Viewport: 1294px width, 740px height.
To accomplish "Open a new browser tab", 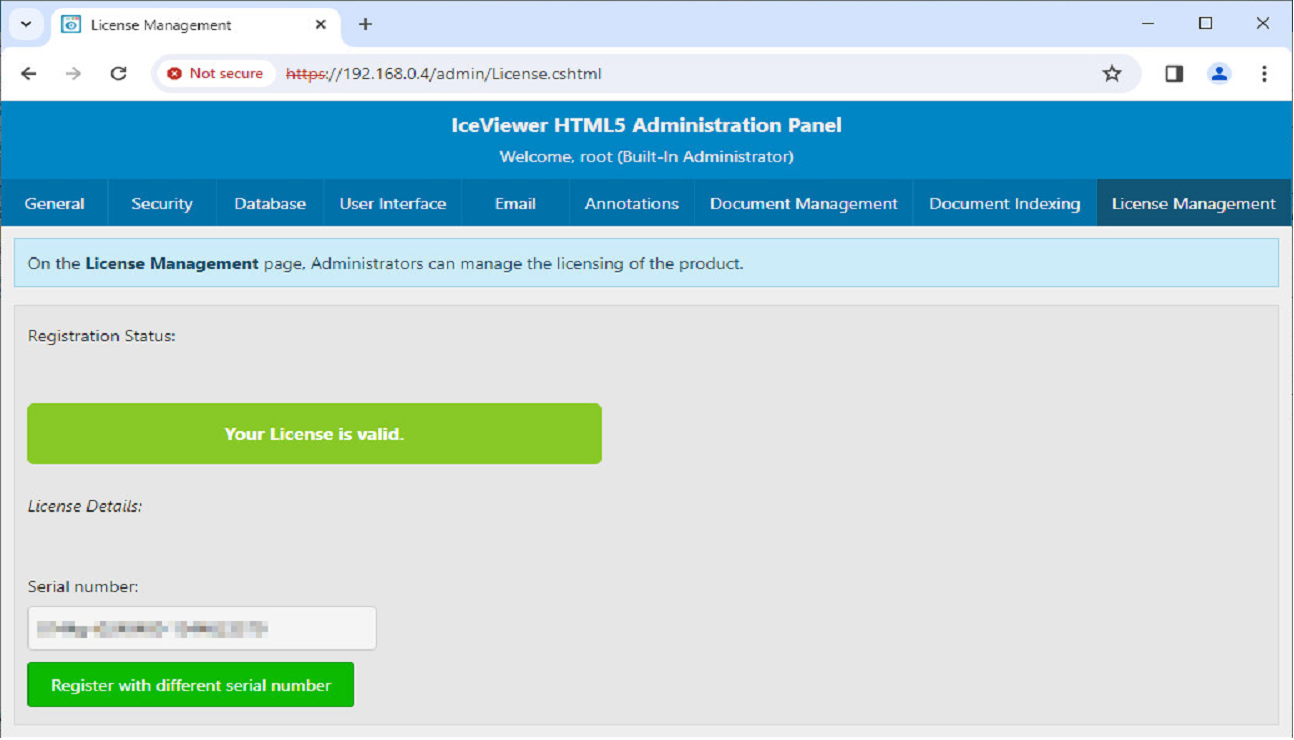I will [365, 24].
